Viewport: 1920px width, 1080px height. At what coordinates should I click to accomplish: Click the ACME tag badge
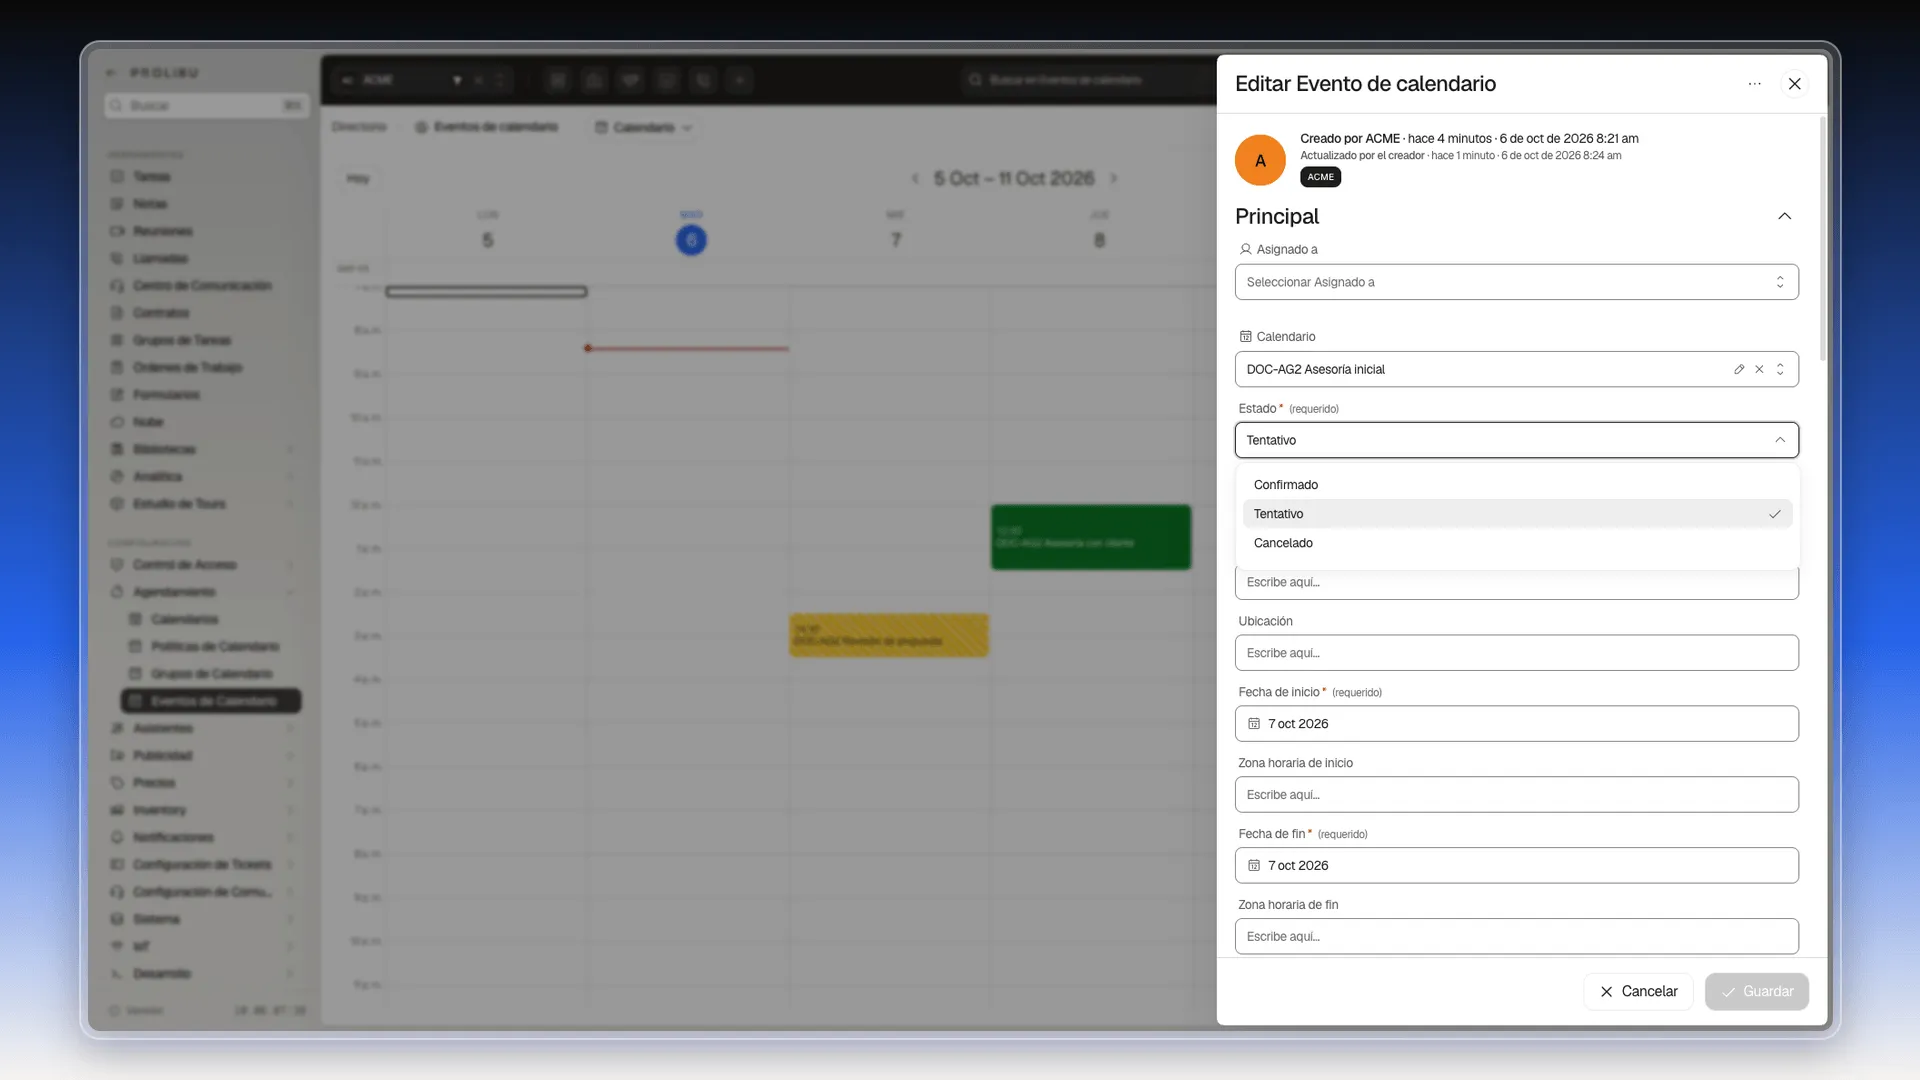click(1320, 177)
